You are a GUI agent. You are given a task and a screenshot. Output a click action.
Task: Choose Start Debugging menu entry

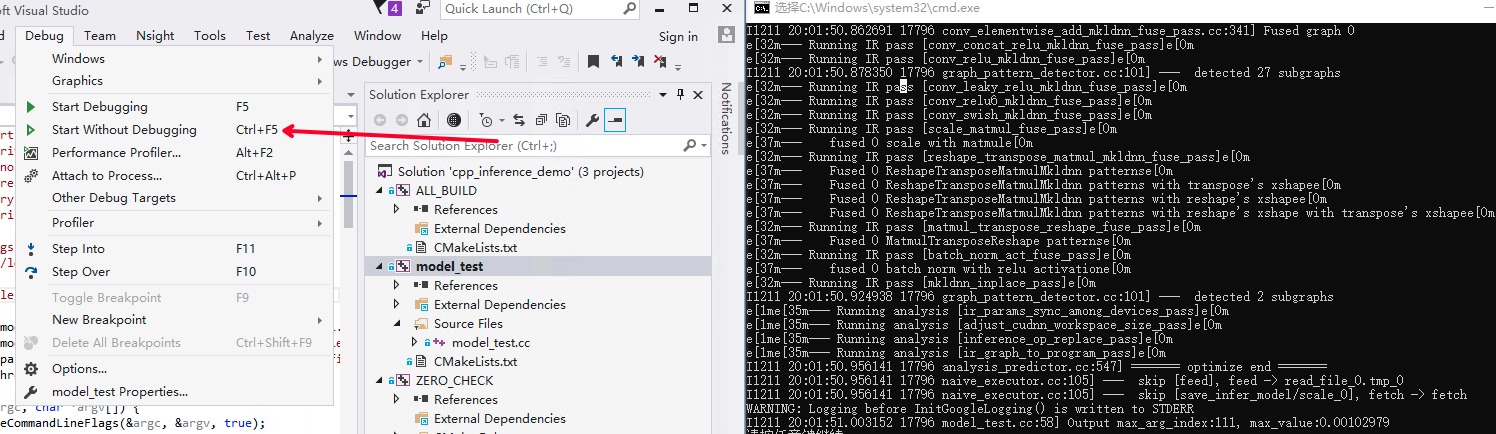click(x=175, y=107)
